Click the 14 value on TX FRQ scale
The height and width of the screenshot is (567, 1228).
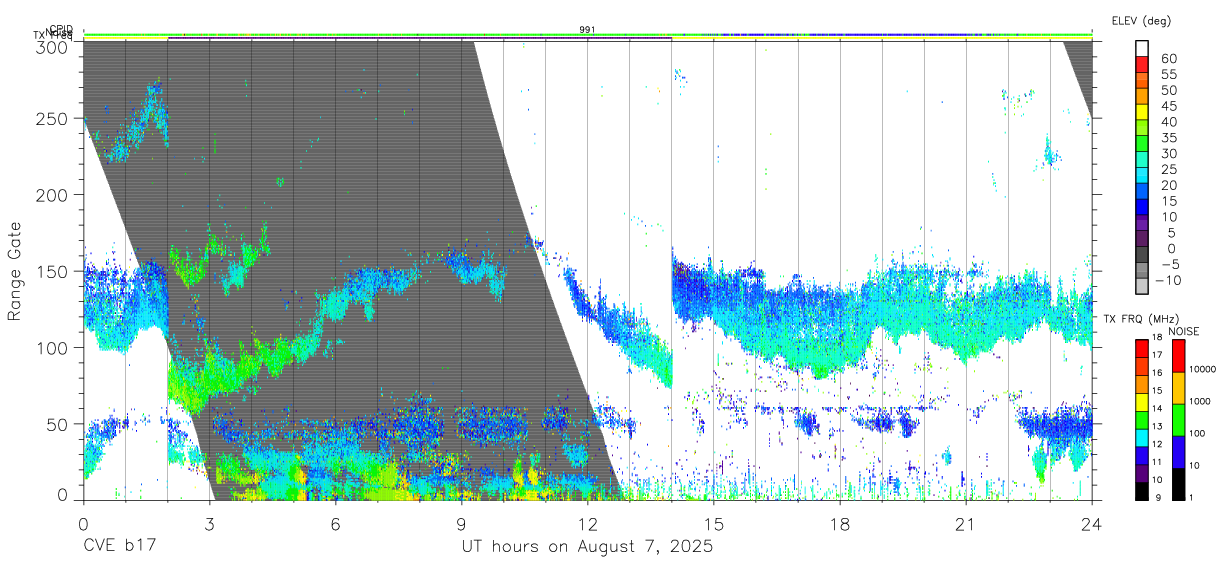point(1157,408)
